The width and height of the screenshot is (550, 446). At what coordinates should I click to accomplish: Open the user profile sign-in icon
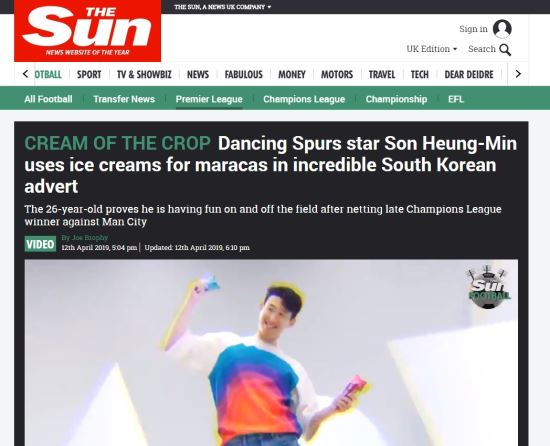[x=502, y=29]
